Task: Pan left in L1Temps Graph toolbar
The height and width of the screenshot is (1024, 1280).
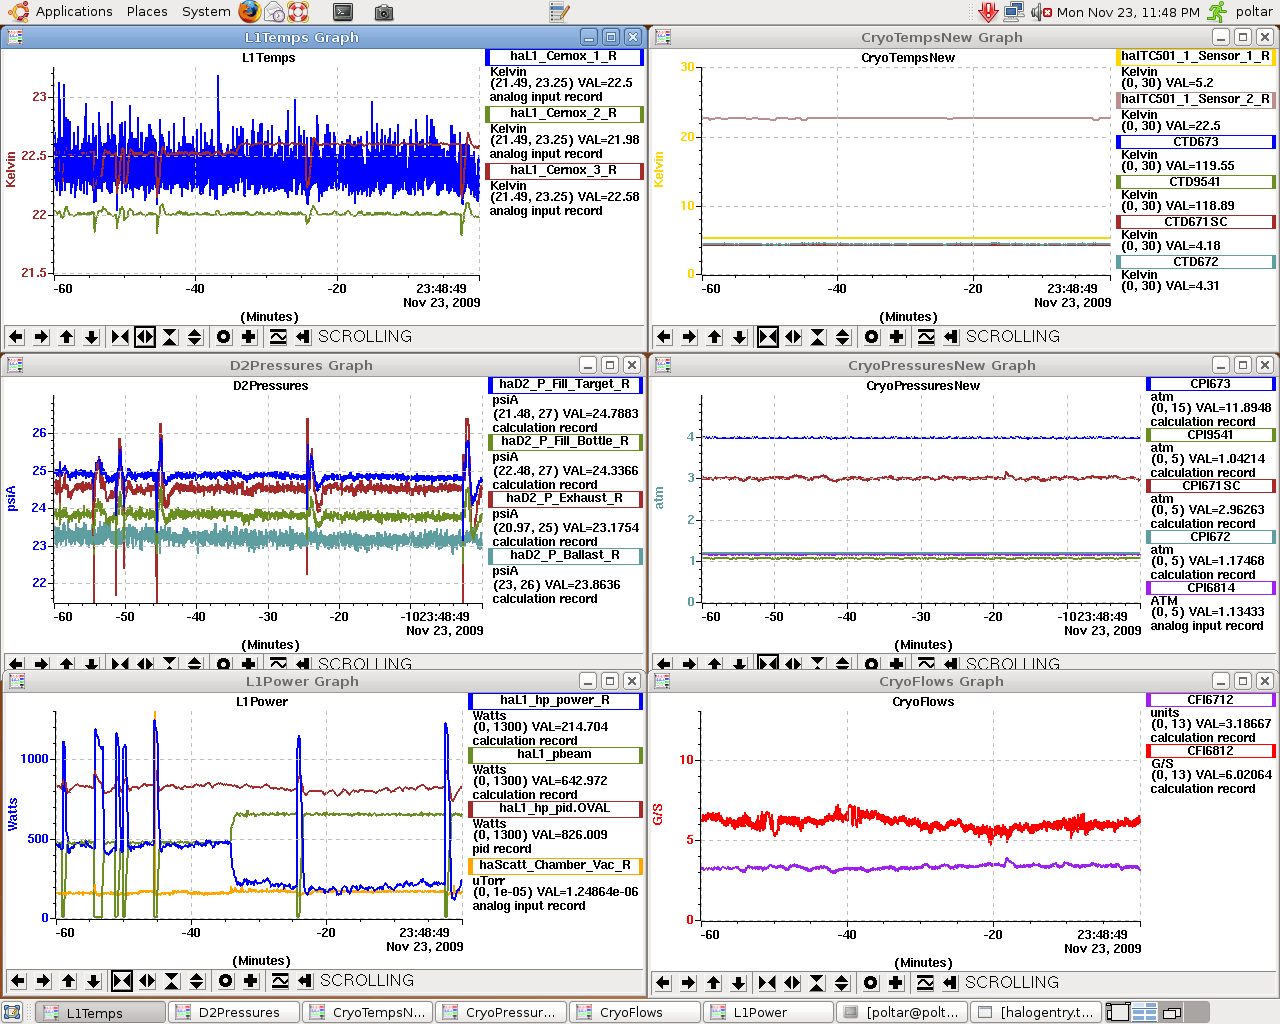Action: (16, 337)
